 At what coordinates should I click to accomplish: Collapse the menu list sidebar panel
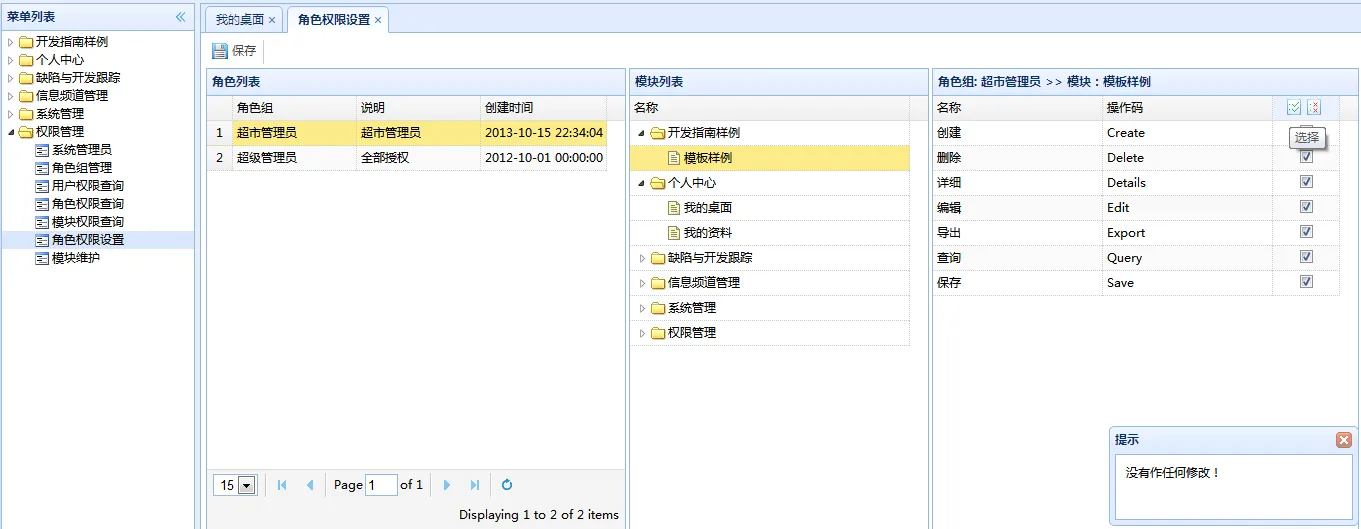pos(181,17)
